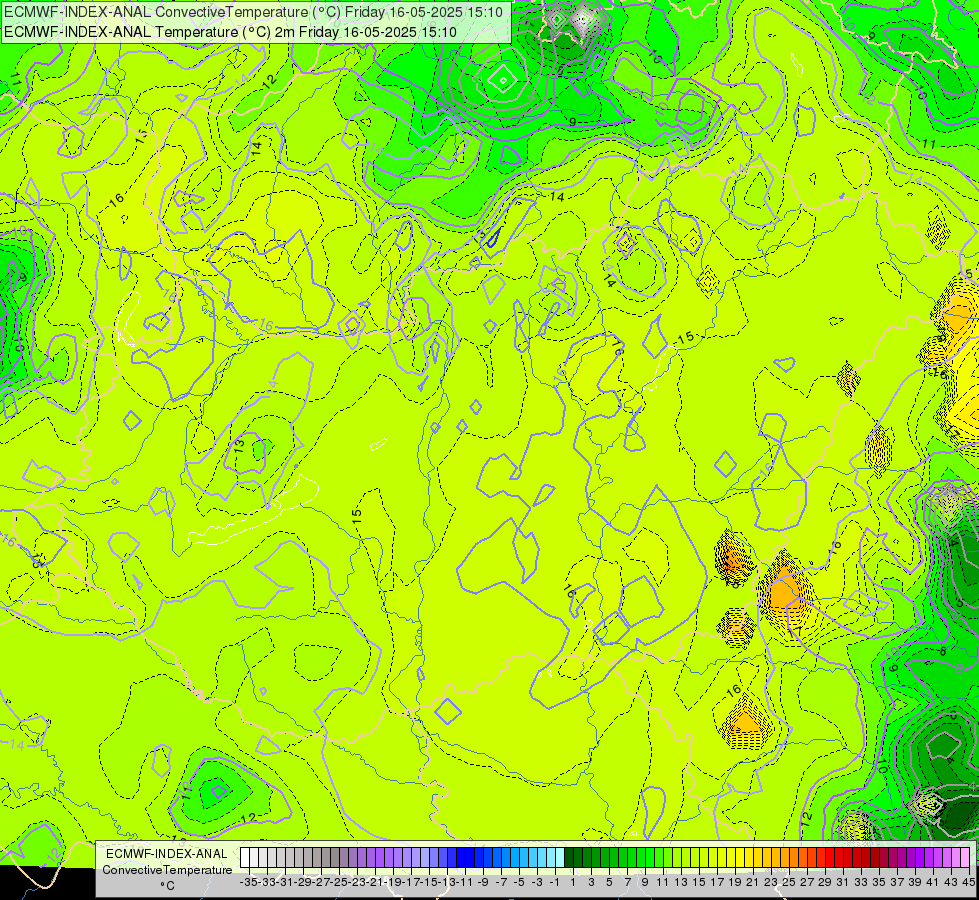Select the gray swatch above -27 in legend
Image resolution: width=979 pixels, height=900 pixels.
click(325, 857)
